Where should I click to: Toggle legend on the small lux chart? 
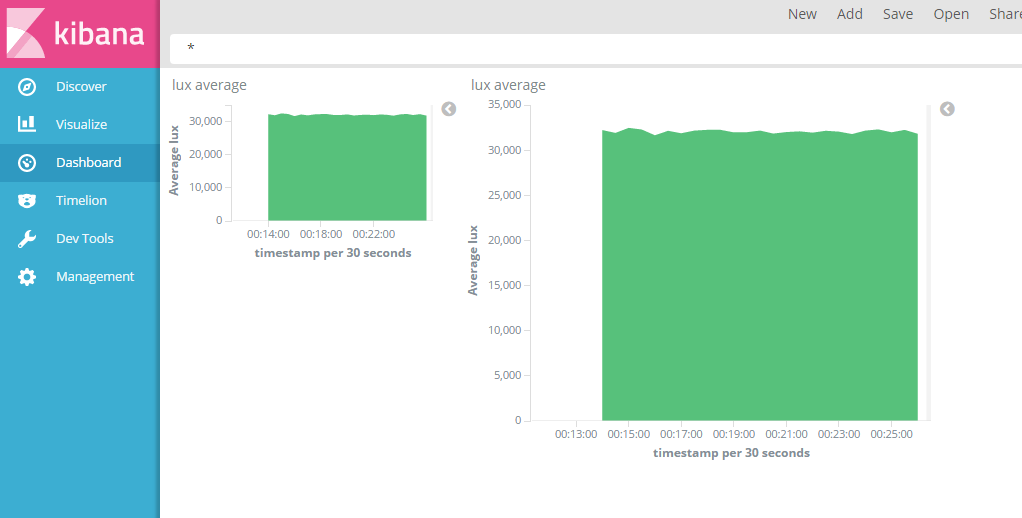[x=449, y=109]
